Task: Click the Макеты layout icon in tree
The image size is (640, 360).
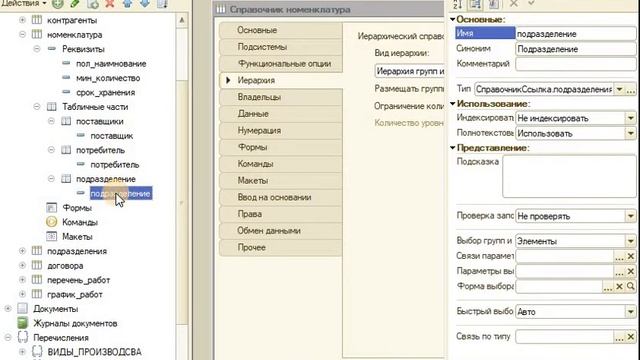Action: pos(51,236)
